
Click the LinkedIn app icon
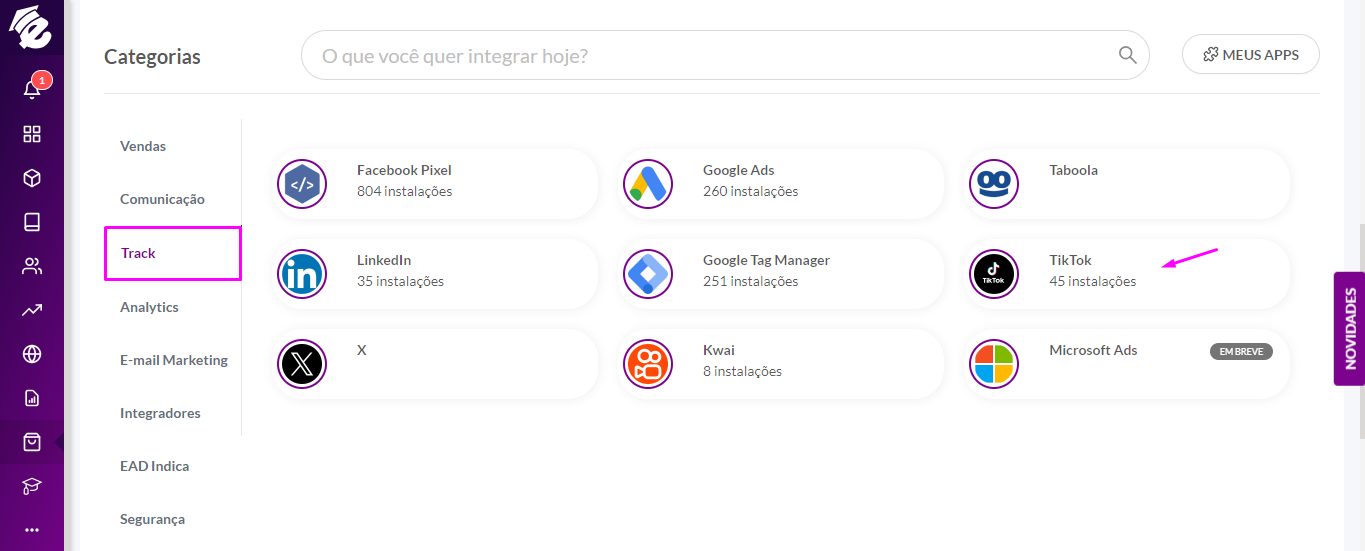coord(302,274)
